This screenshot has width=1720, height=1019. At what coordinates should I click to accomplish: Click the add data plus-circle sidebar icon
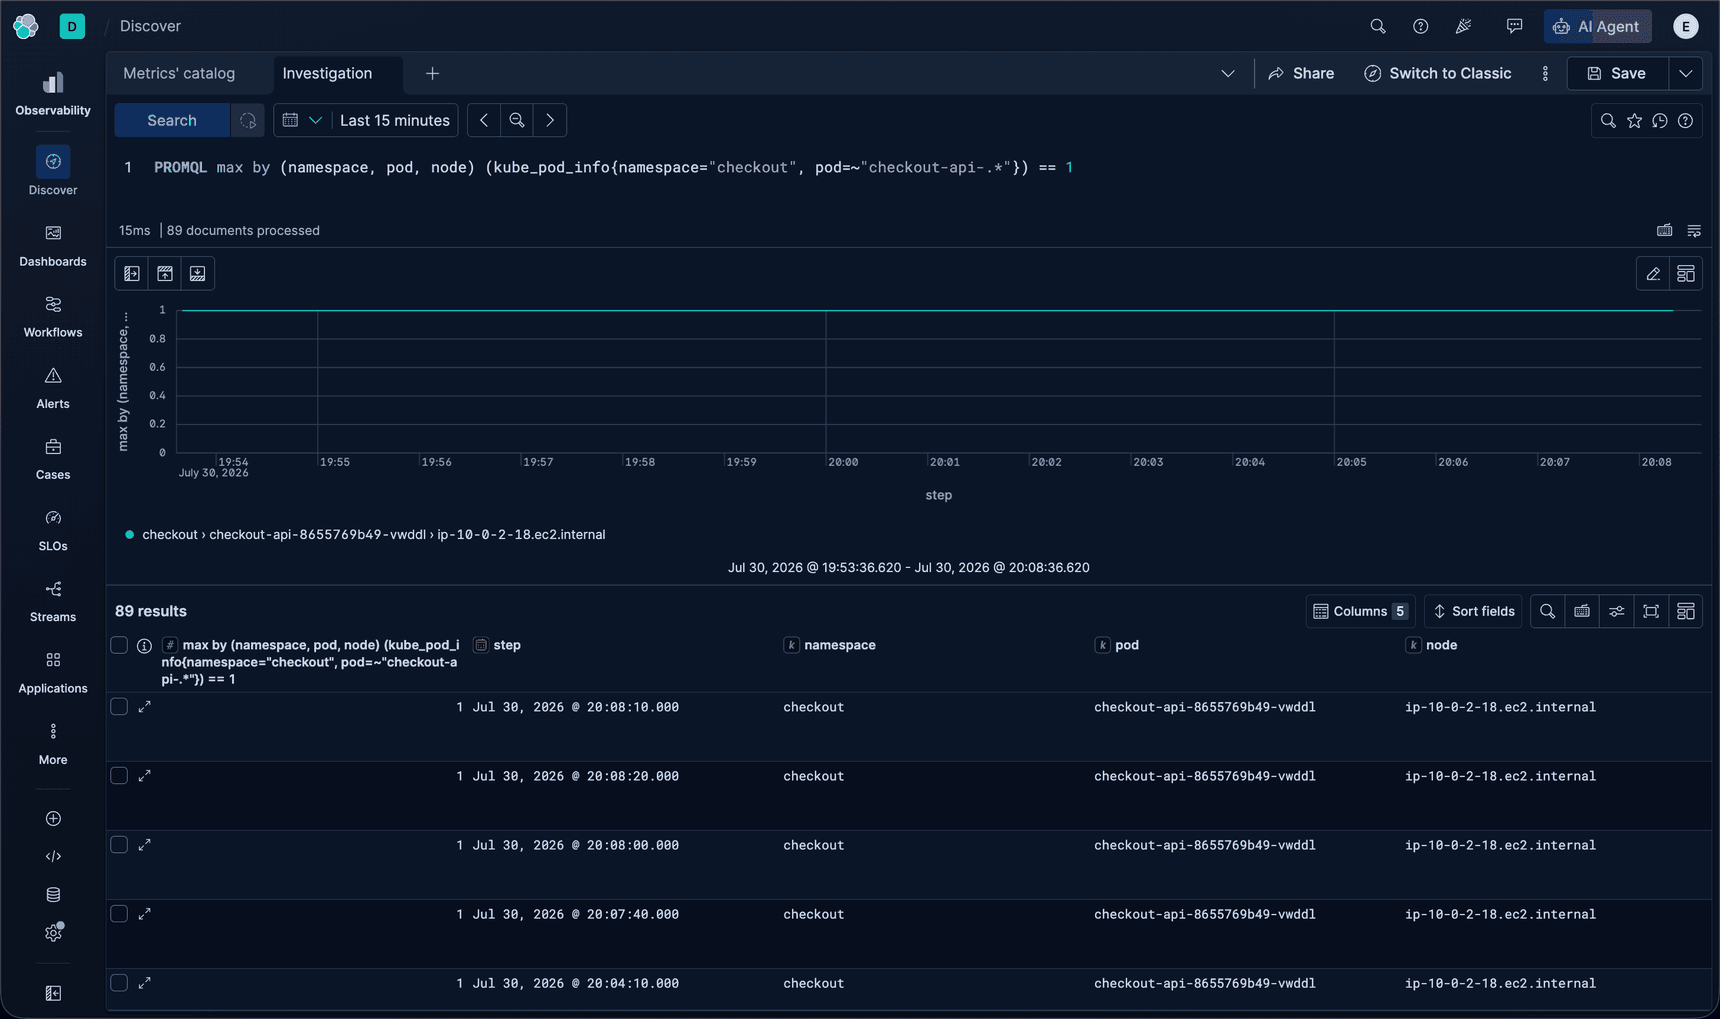(x=53, y=818)
